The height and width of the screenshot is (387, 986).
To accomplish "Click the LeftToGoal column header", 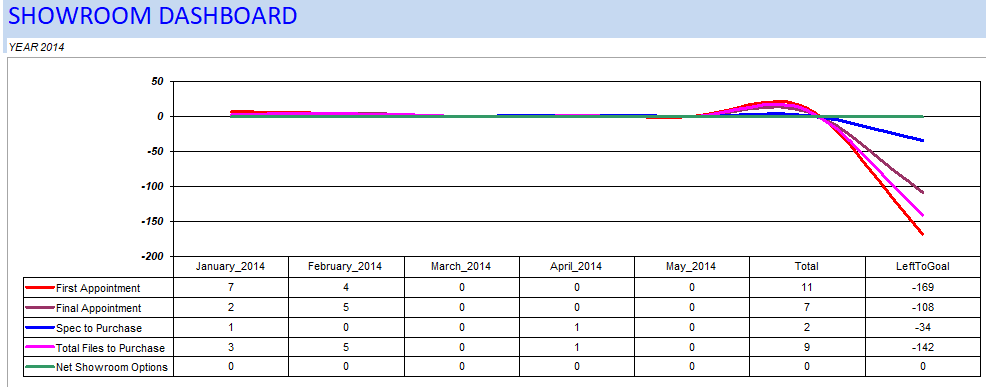I will pyautogui.click(x=923, y=266).
